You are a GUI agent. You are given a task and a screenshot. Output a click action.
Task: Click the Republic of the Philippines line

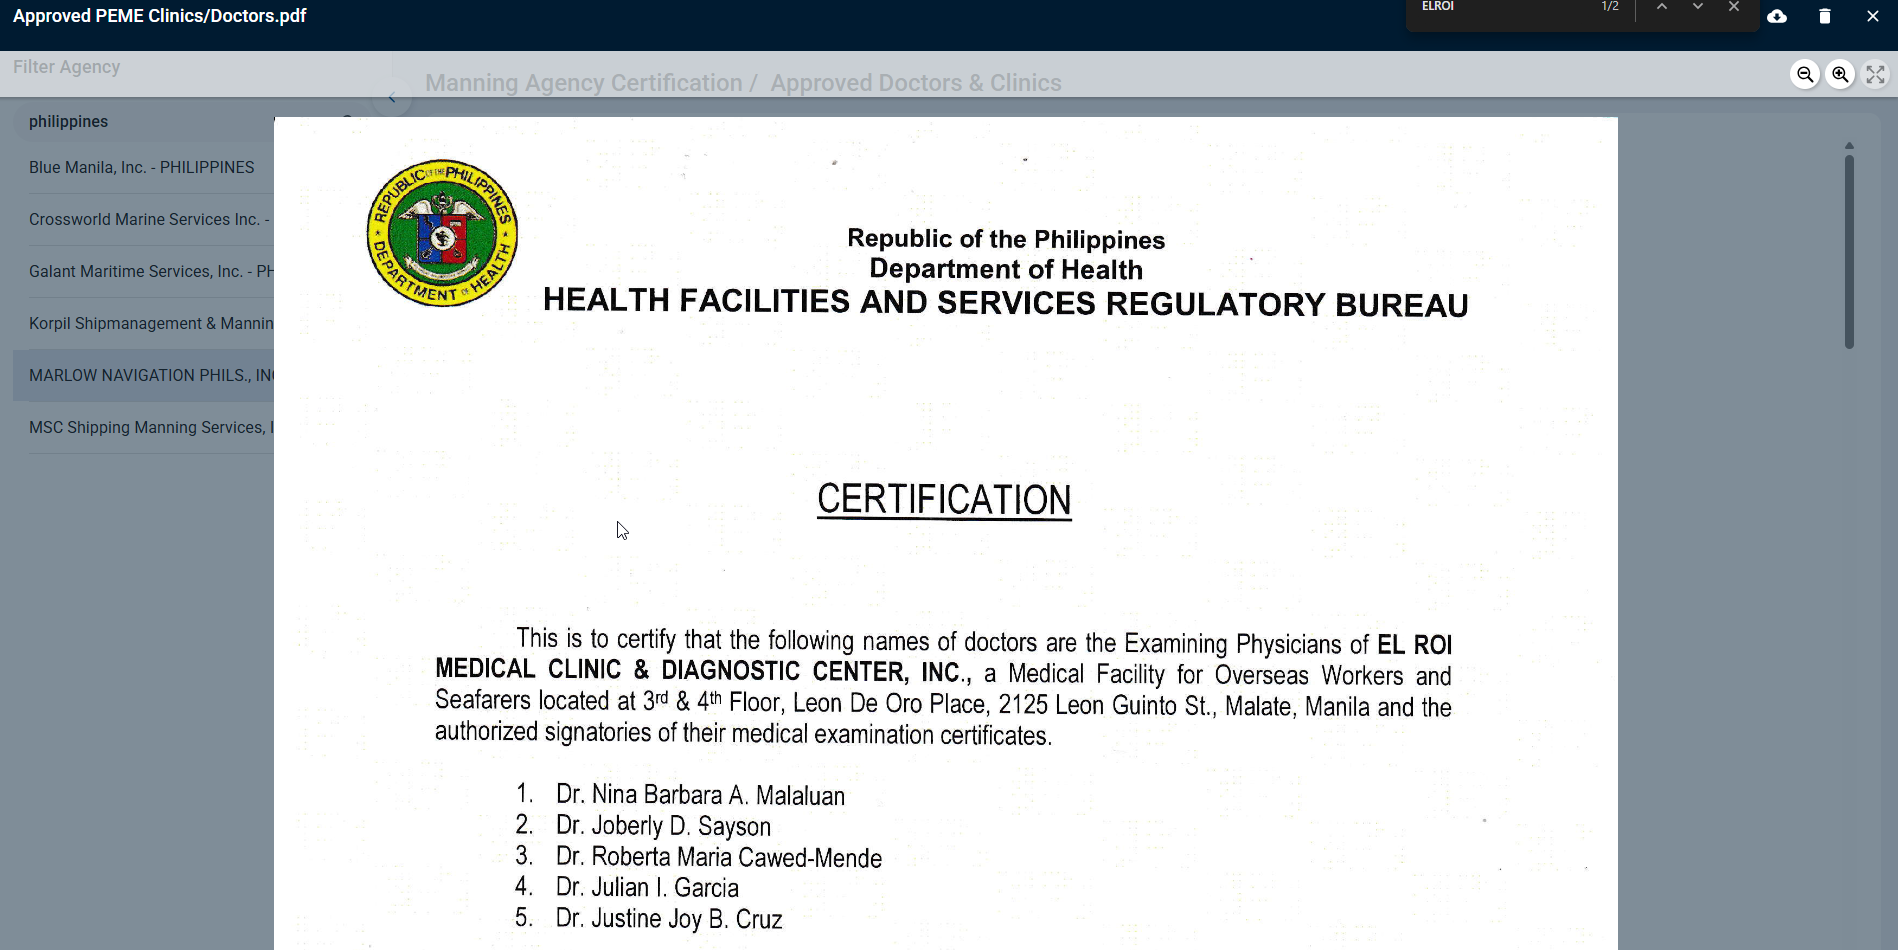(1006, 239)
